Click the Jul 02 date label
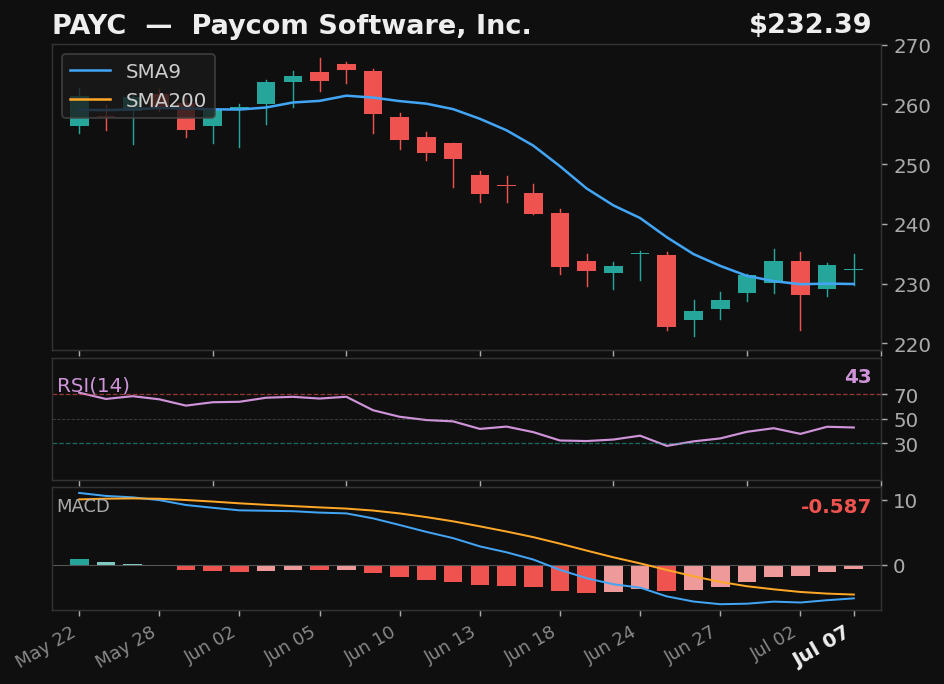The width and height of the screenshot is (944, 684). 772,645
